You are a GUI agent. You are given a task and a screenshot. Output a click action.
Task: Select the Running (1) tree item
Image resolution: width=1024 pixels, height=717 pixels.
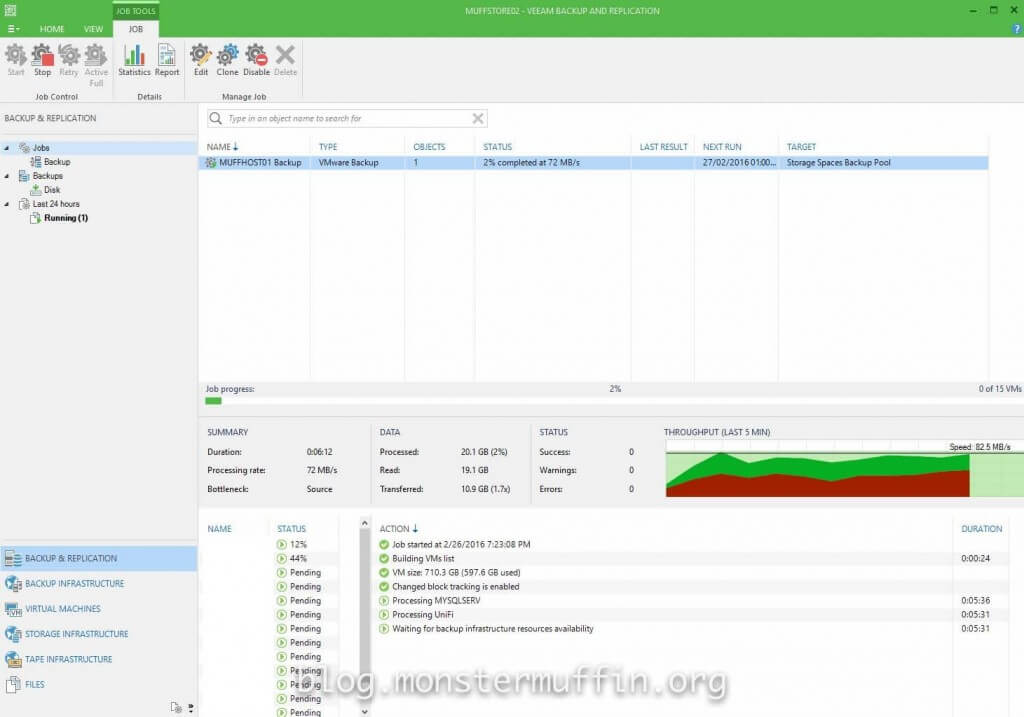[66, 218]
